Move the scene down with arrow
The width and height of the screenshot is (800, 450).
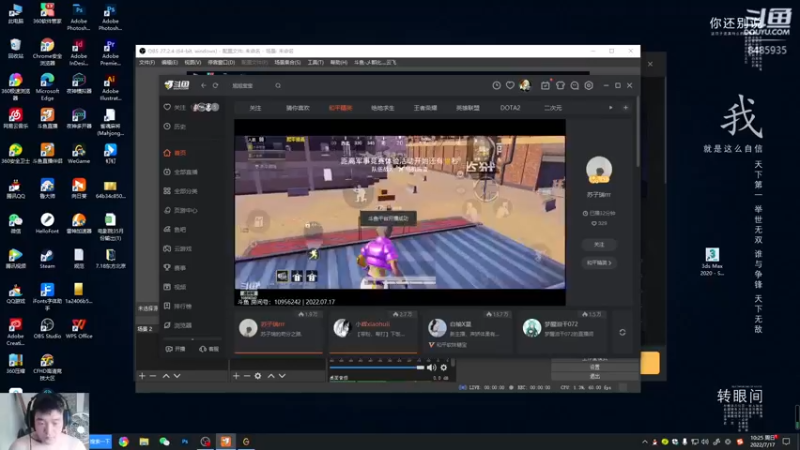[177, 376]
